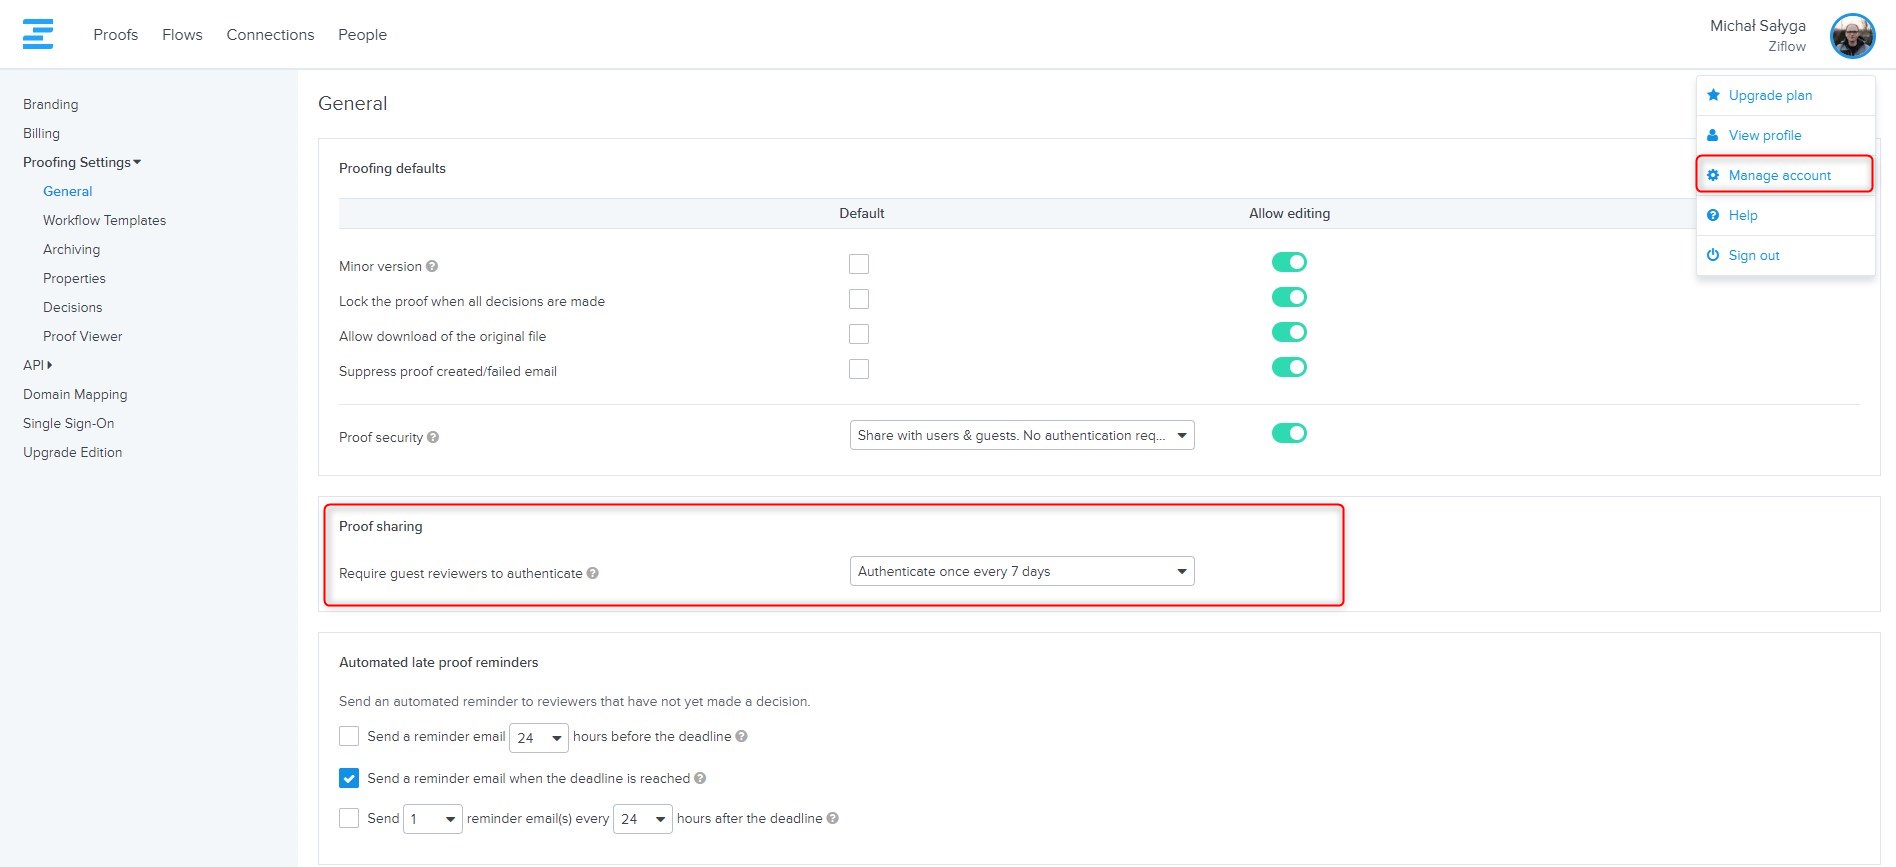Select Manage account from the user menu
This screenshot has height=867, width=1896.
[1779, 175]
